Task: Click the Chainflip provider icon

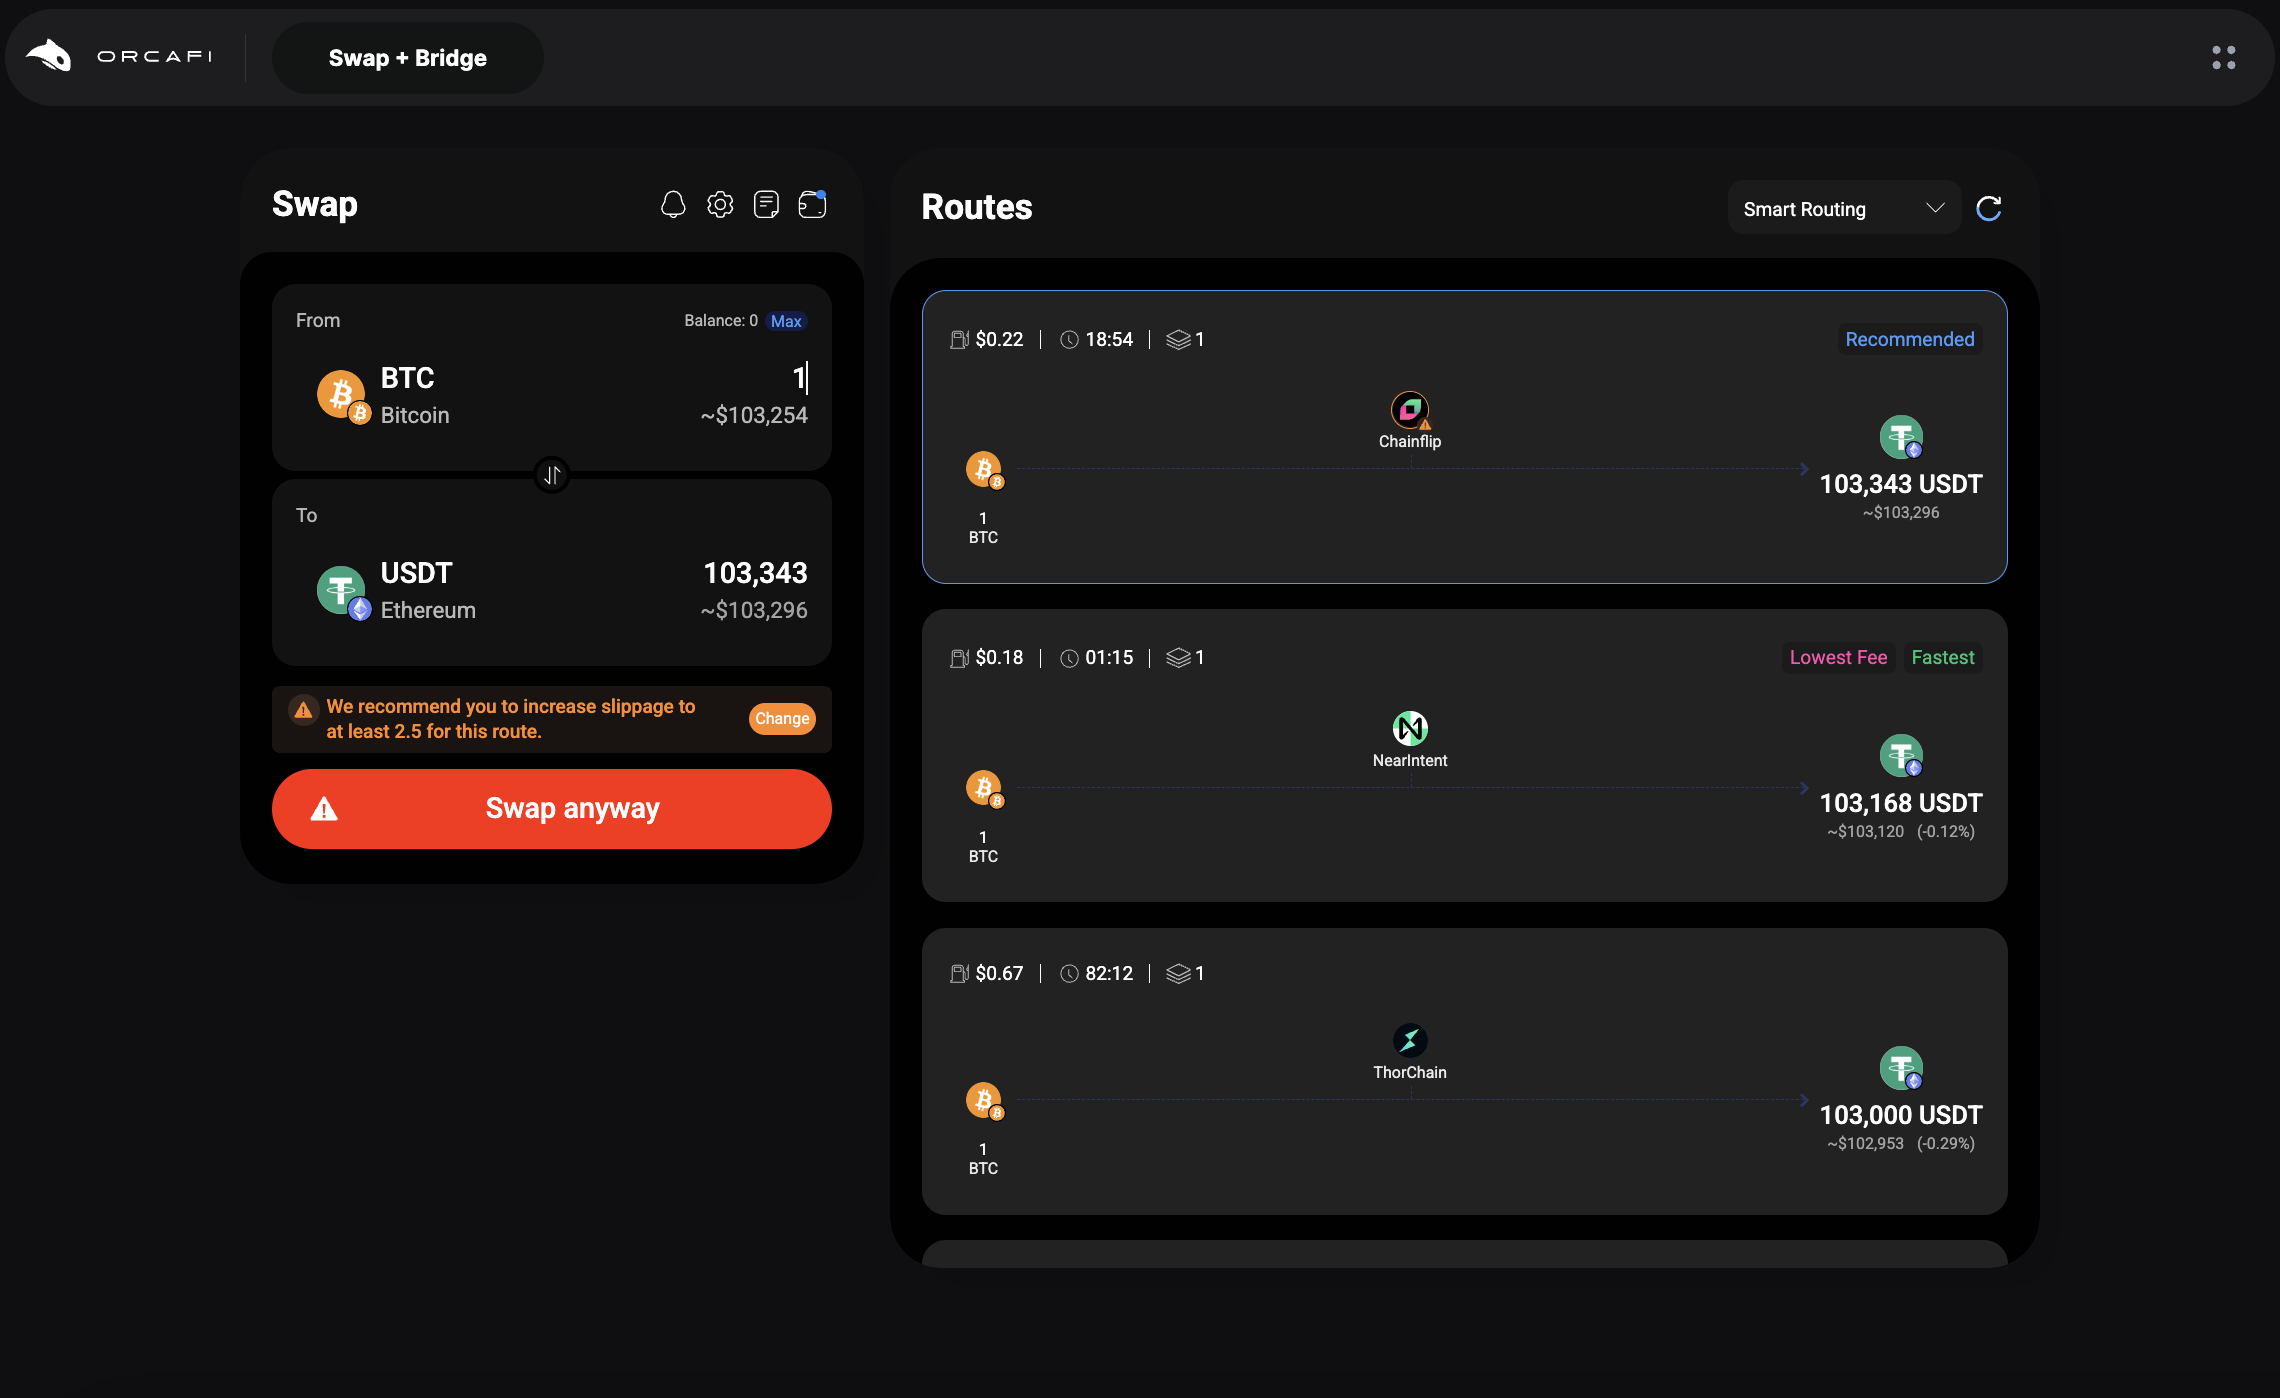Action: [1409, 410]
